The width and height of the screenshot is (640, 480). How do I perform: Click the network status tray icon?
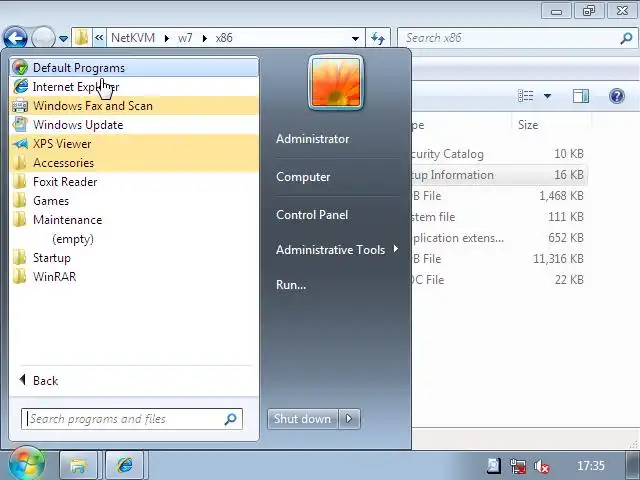pos(518,466)
